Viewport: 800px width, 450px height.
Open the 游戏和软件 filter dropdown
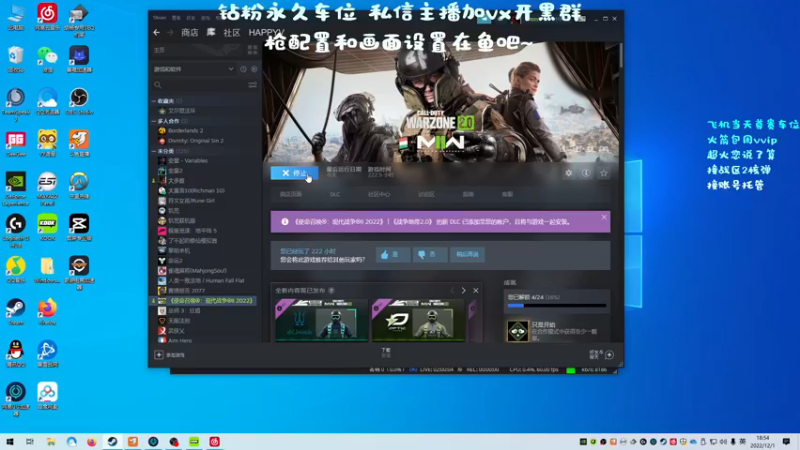(193, 69)
